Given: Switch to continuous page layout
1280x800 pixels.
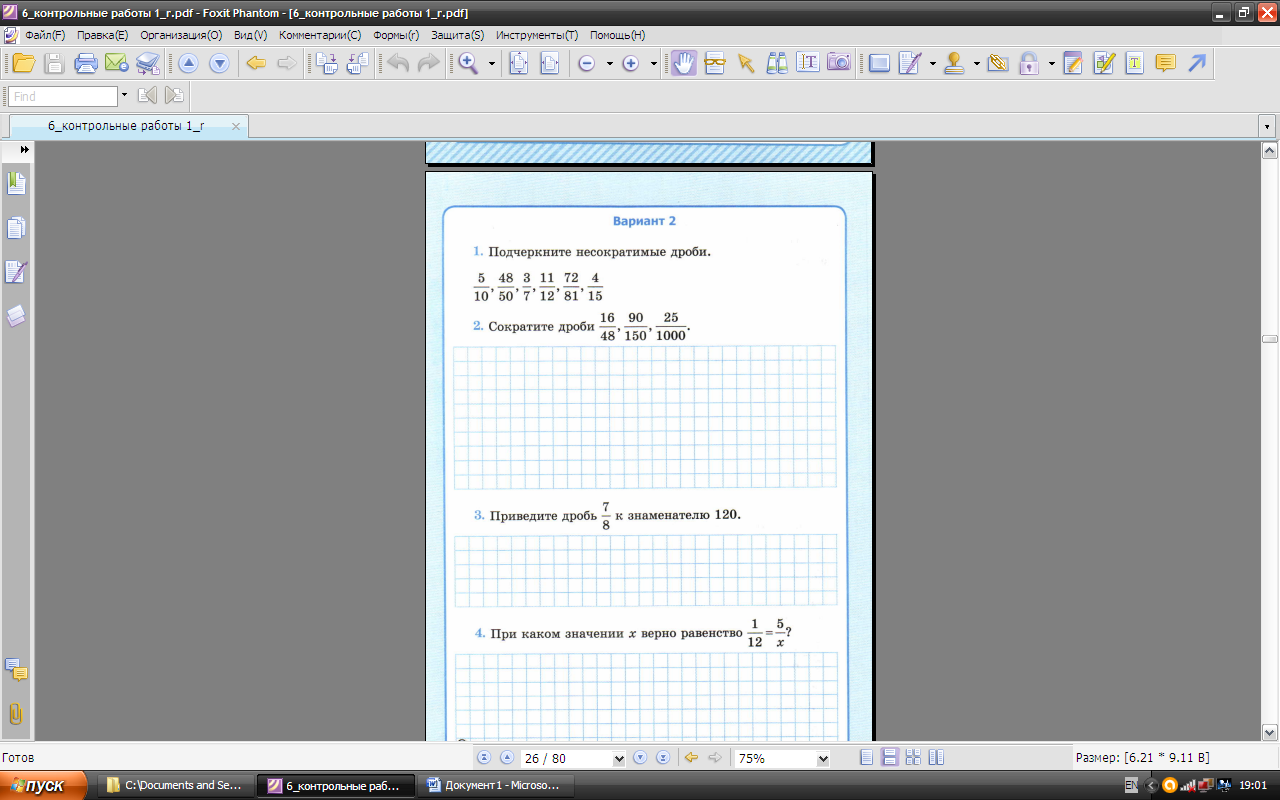Looking at the screenshot, I should tap(889, 758).
